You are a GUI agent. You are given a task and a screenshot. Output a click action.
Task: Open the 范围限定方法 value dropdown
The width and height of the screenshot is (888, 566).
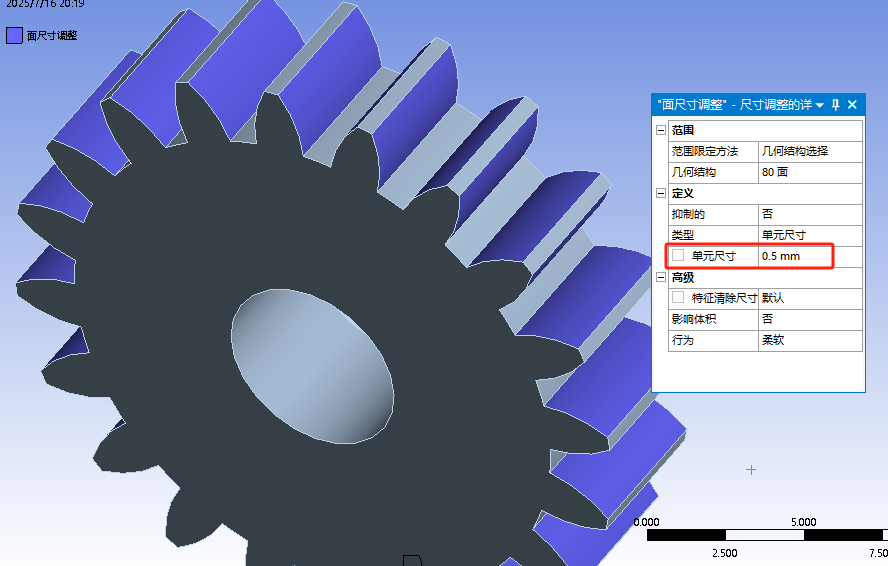pos(809,152)
